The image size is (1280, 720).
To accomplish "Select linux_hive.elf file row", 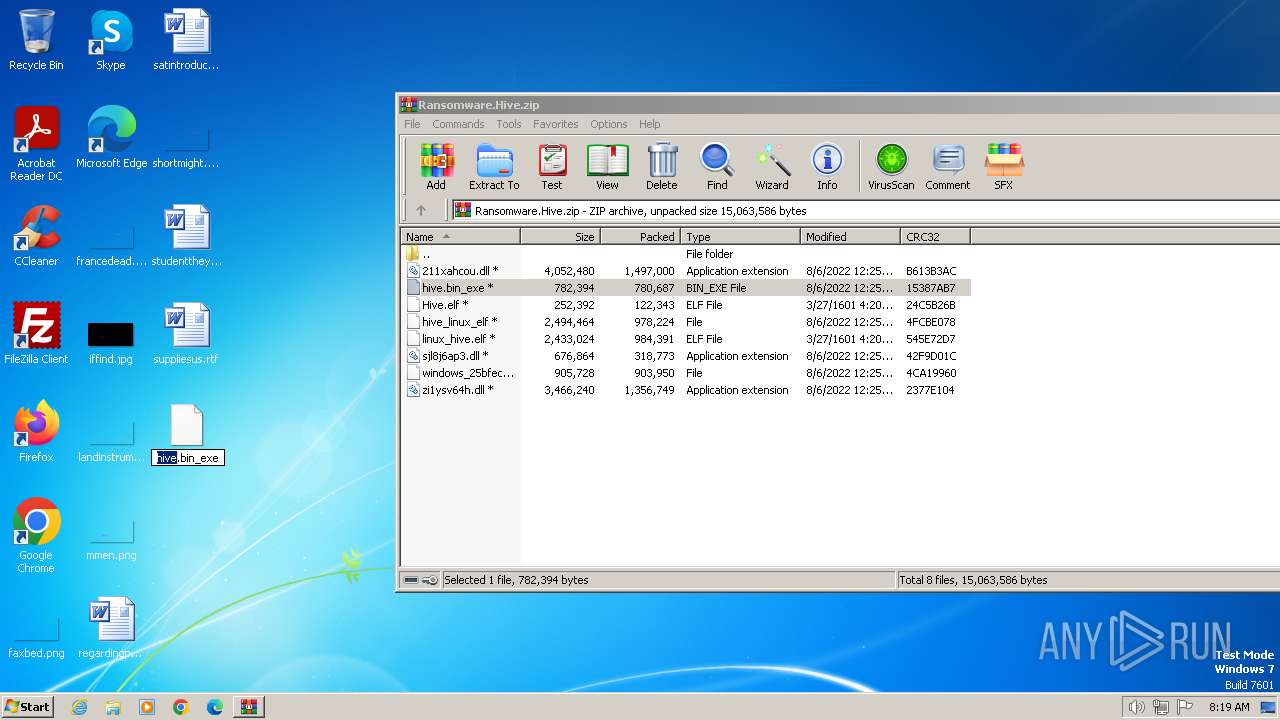I will point(686,339).
